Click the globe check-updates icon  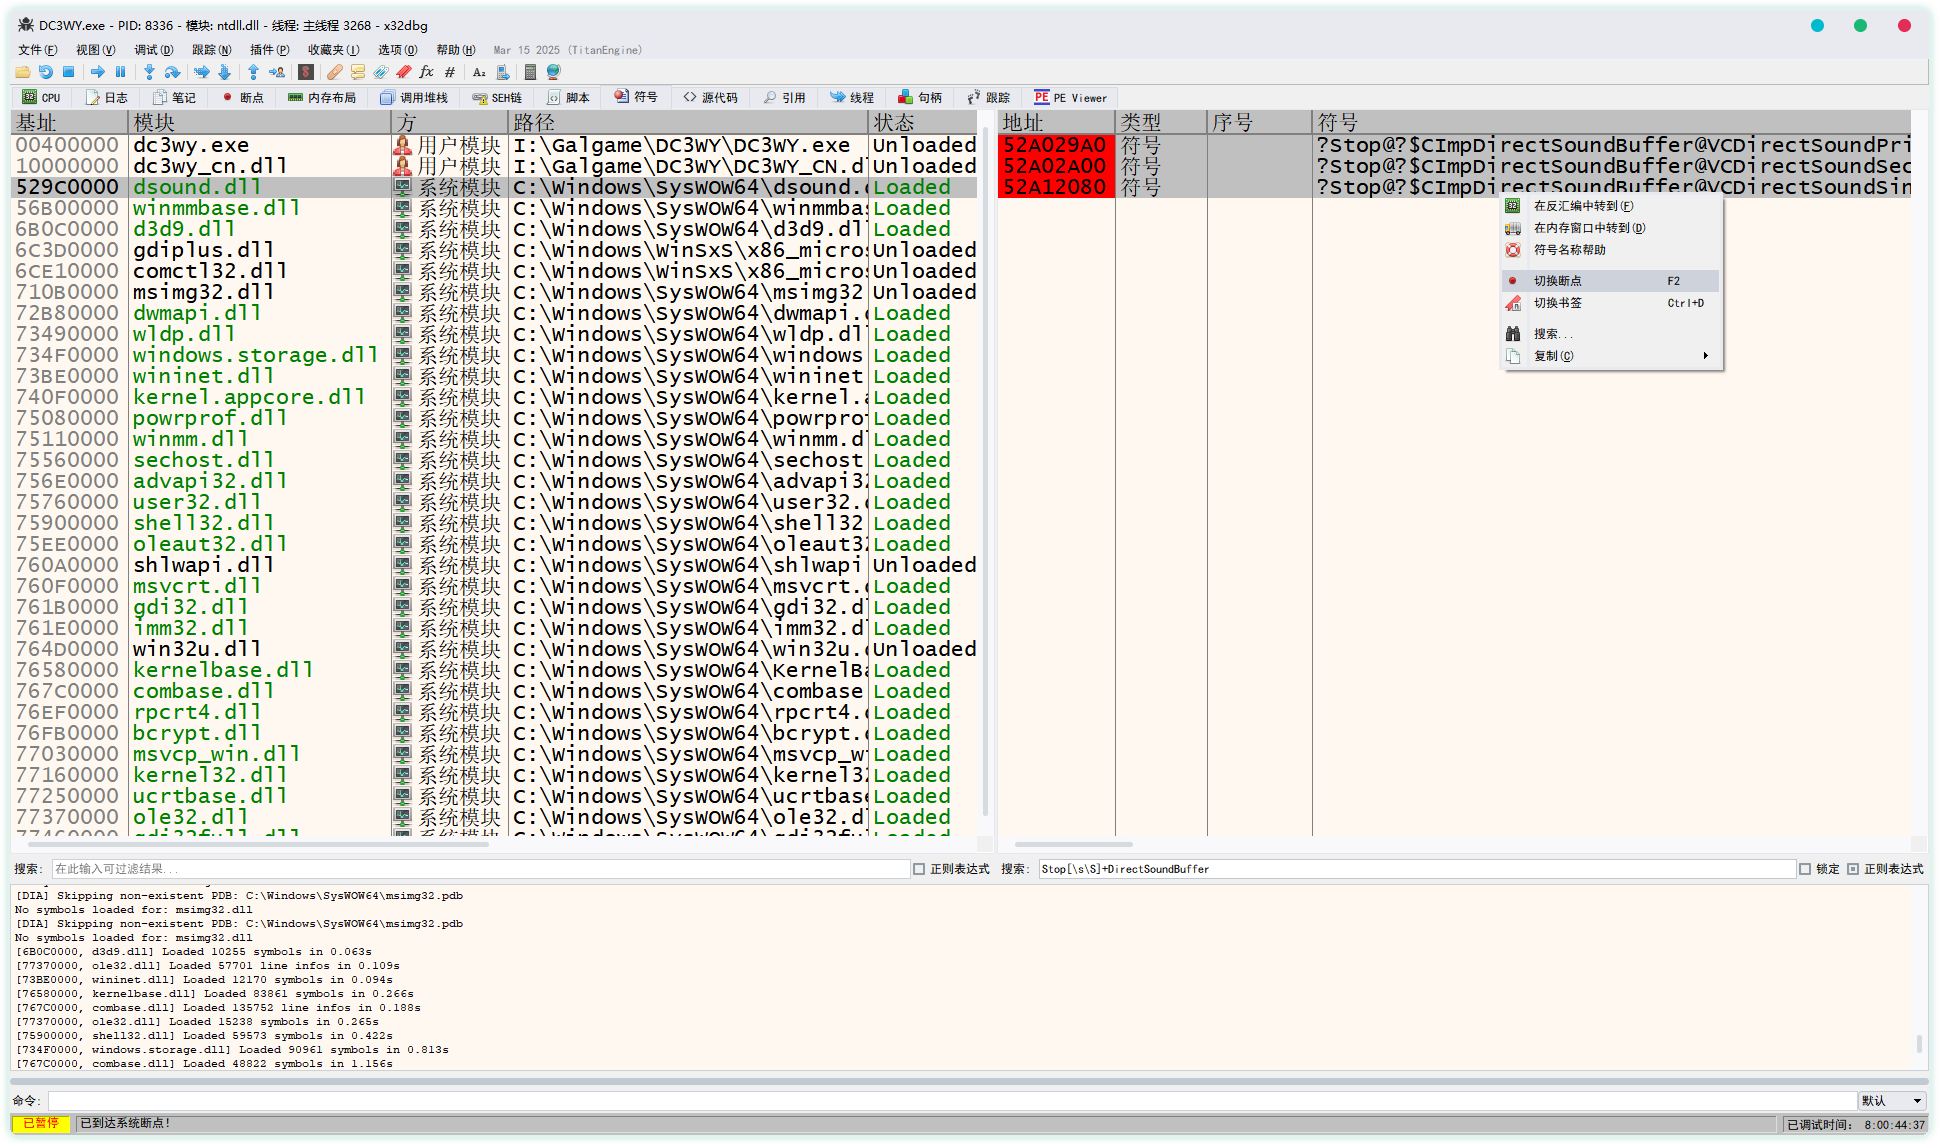click(553, 72)
